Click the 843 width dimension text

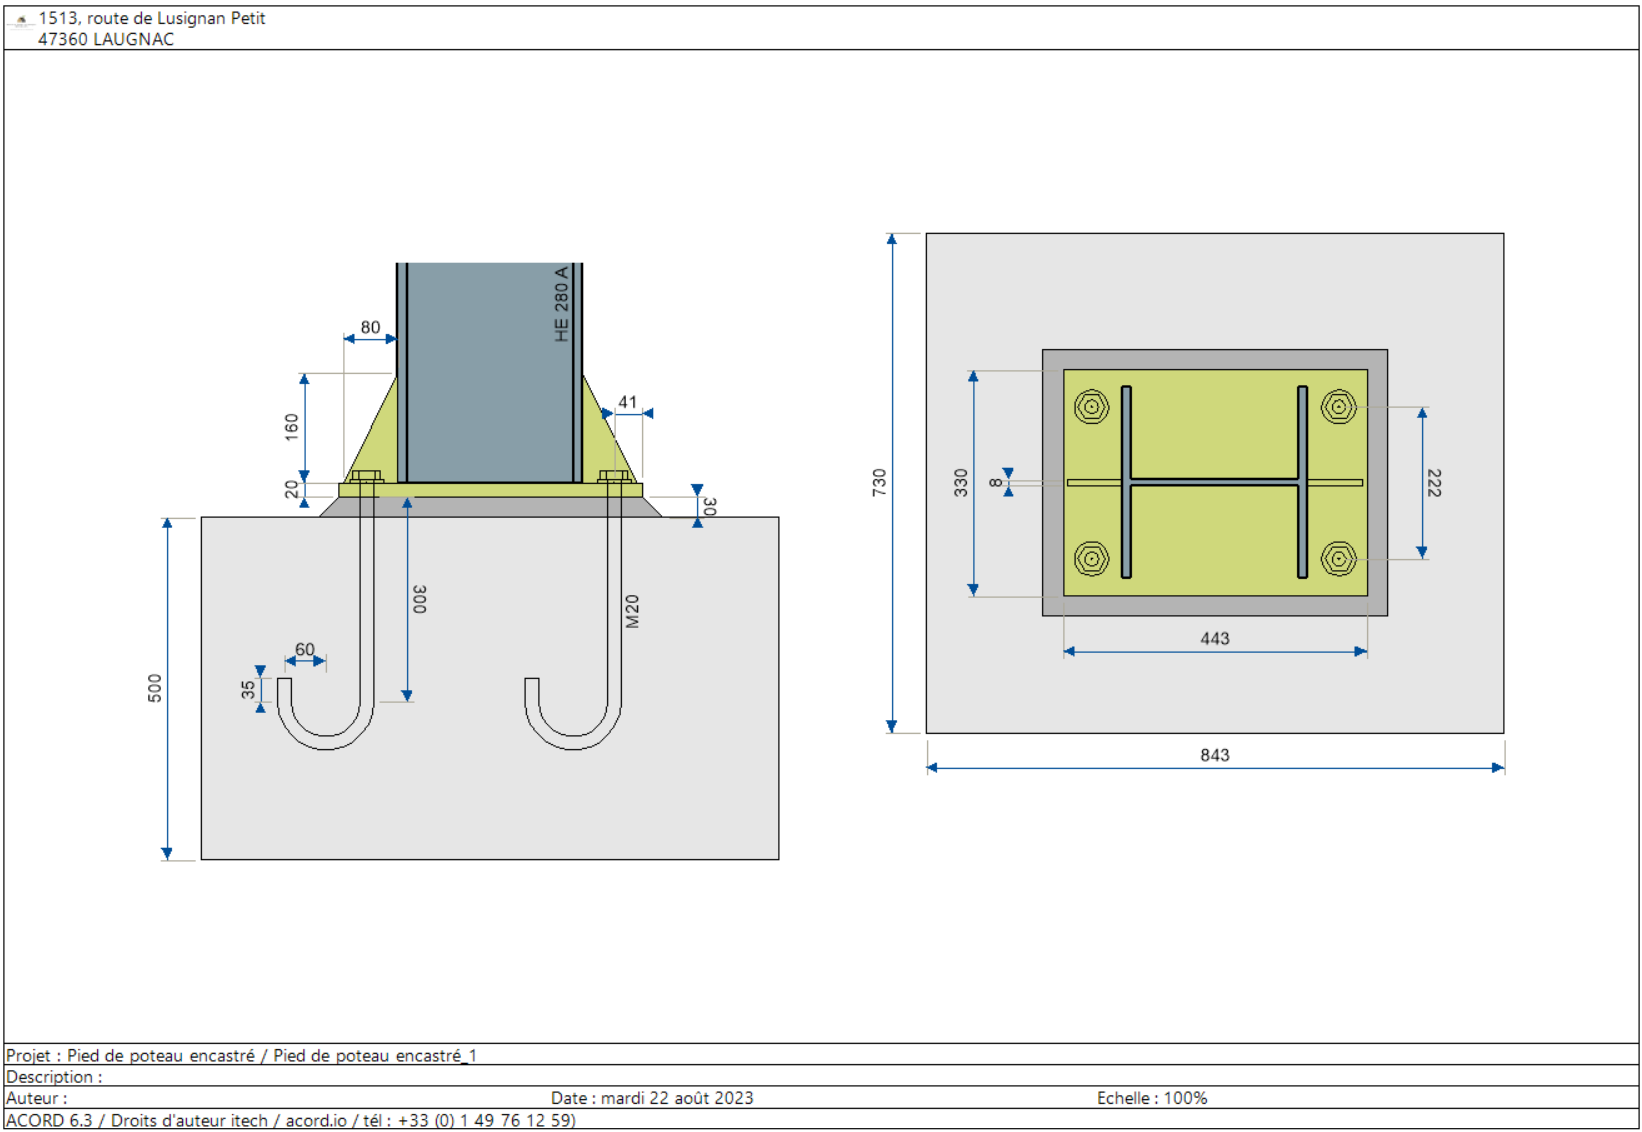tap(1214, 755)
